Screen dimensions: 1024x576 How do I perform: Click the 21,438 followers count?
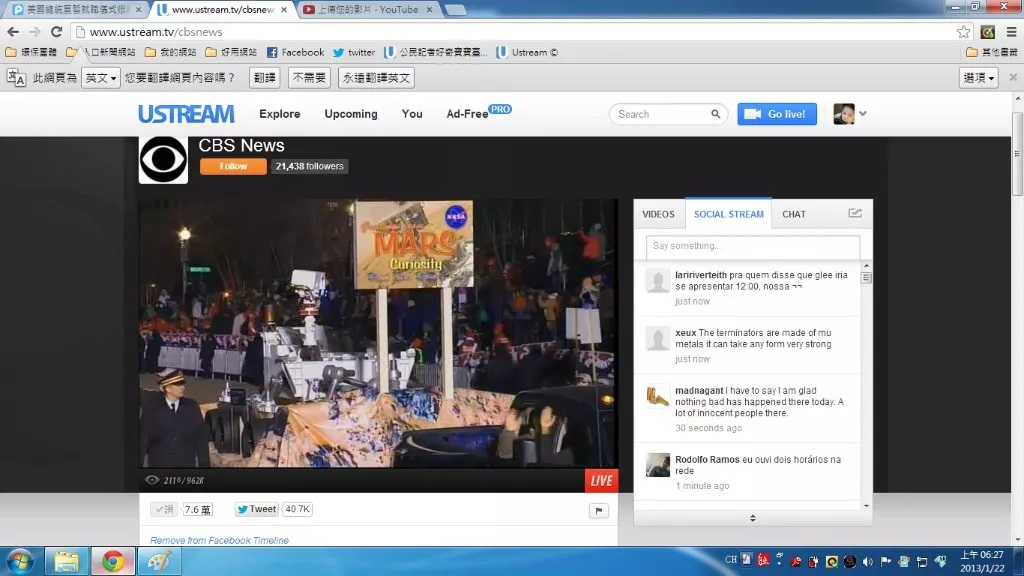[310, 166]
